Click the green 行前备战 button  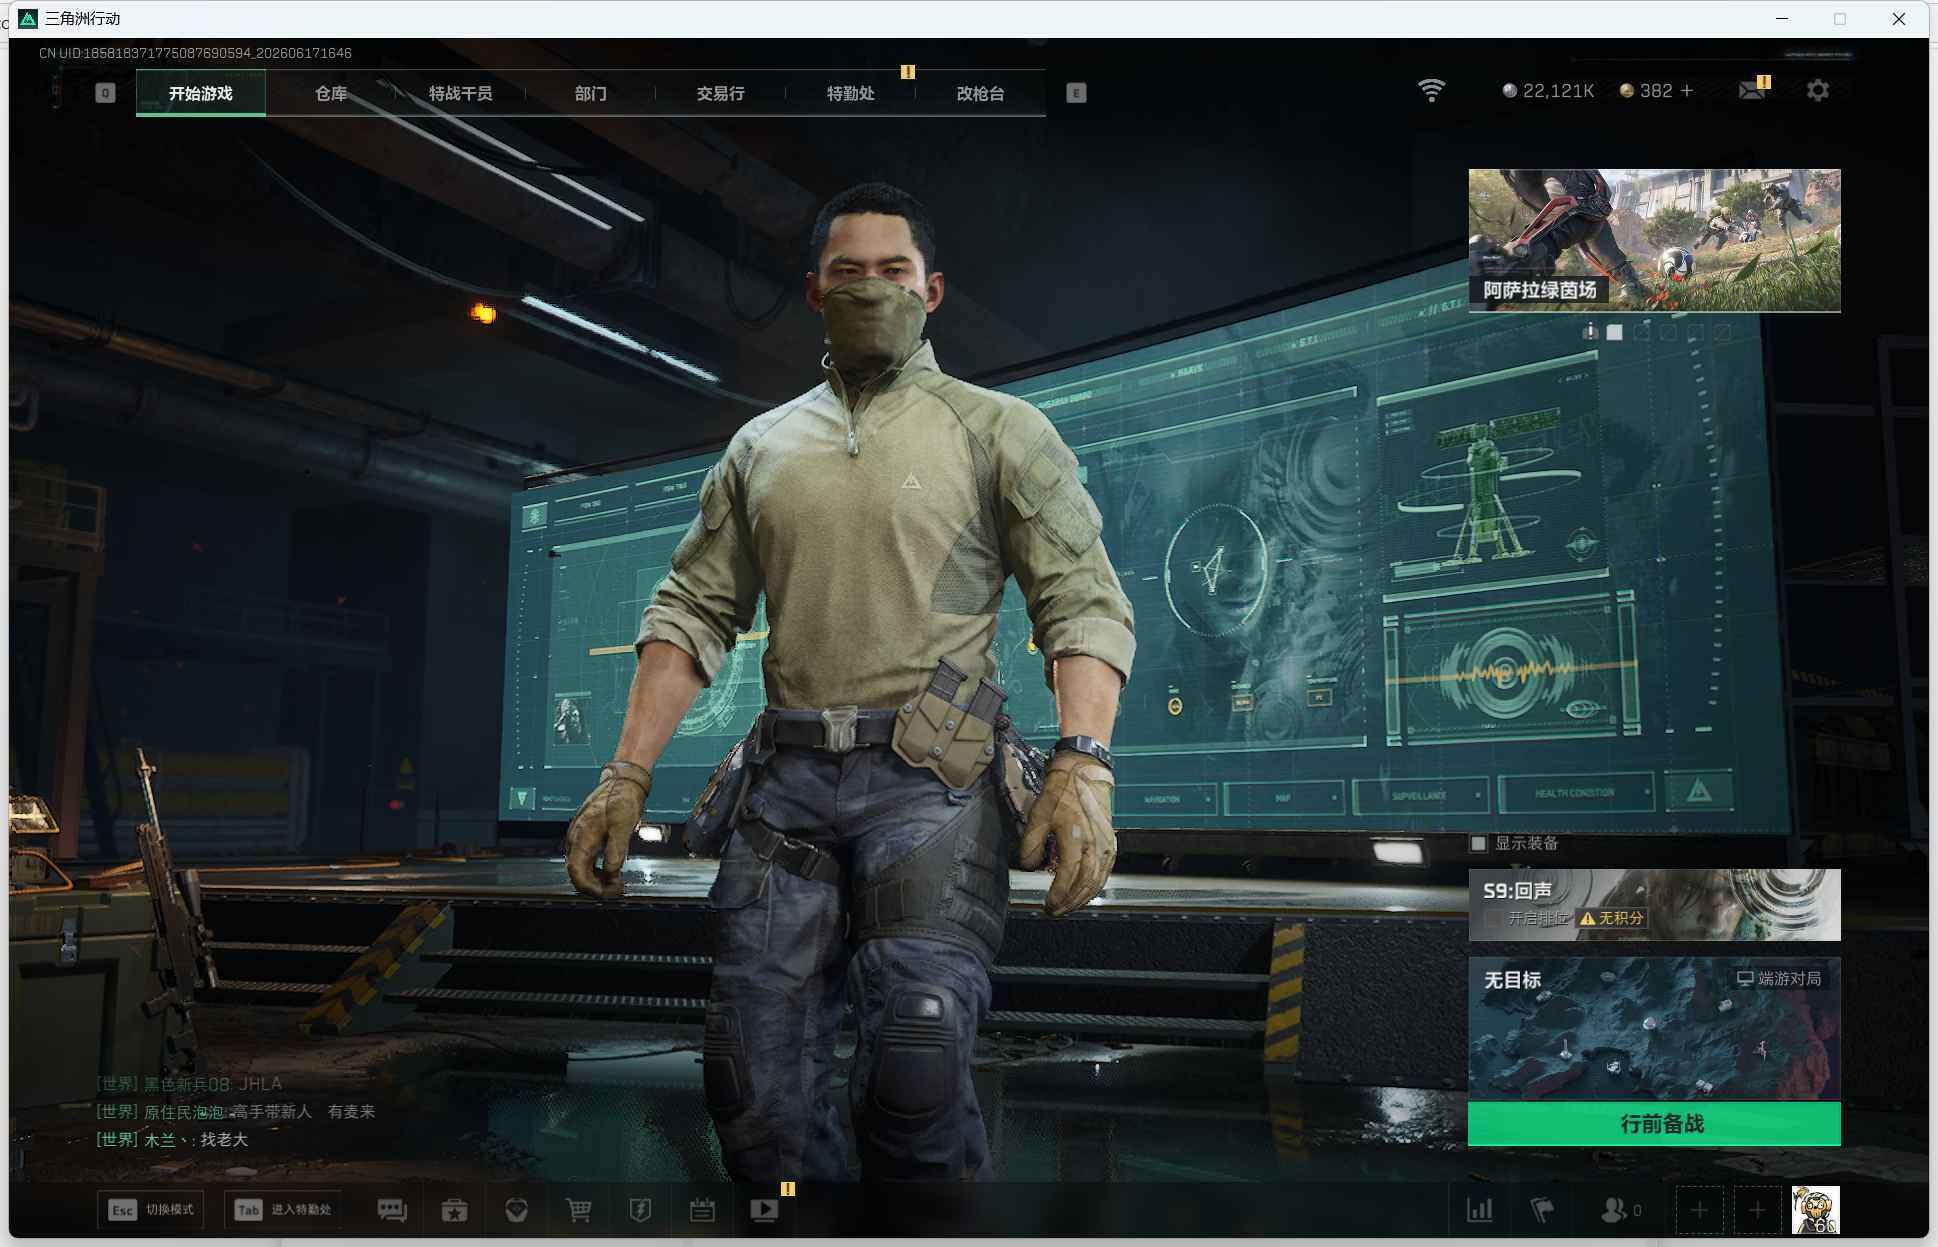tap(1654, 1124)
